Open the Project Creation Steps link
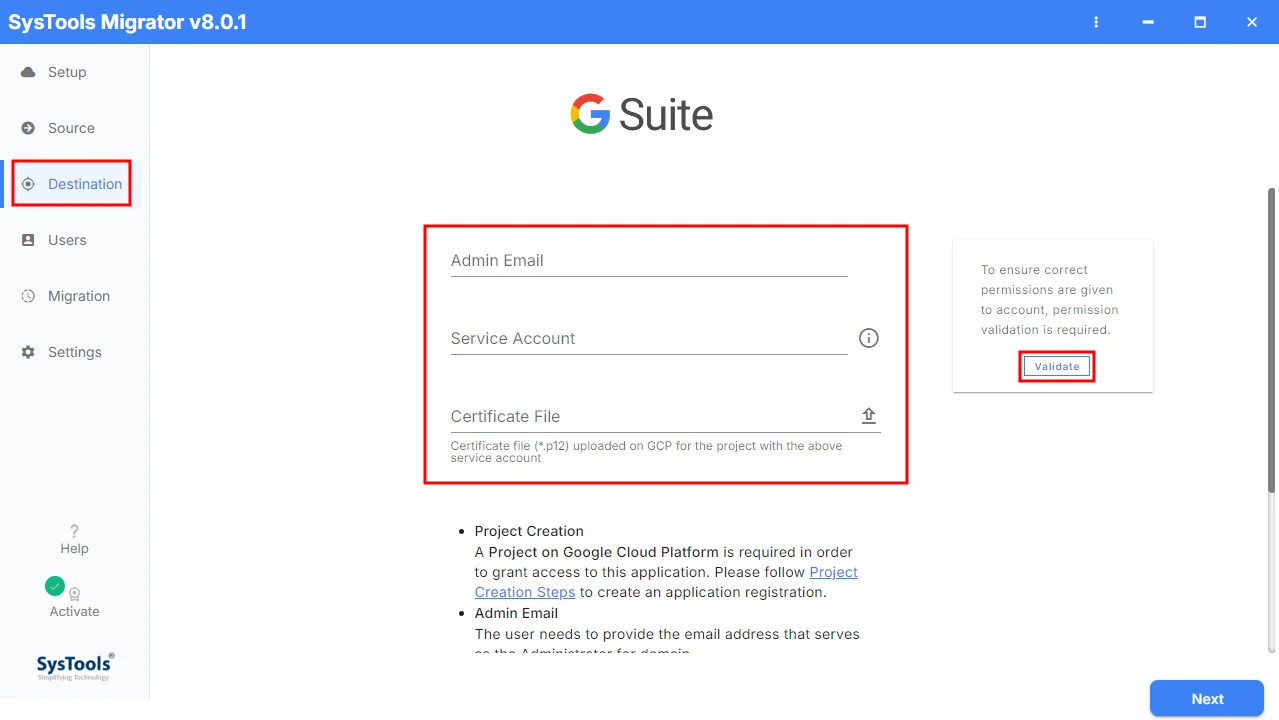 (x=666, y=582)
